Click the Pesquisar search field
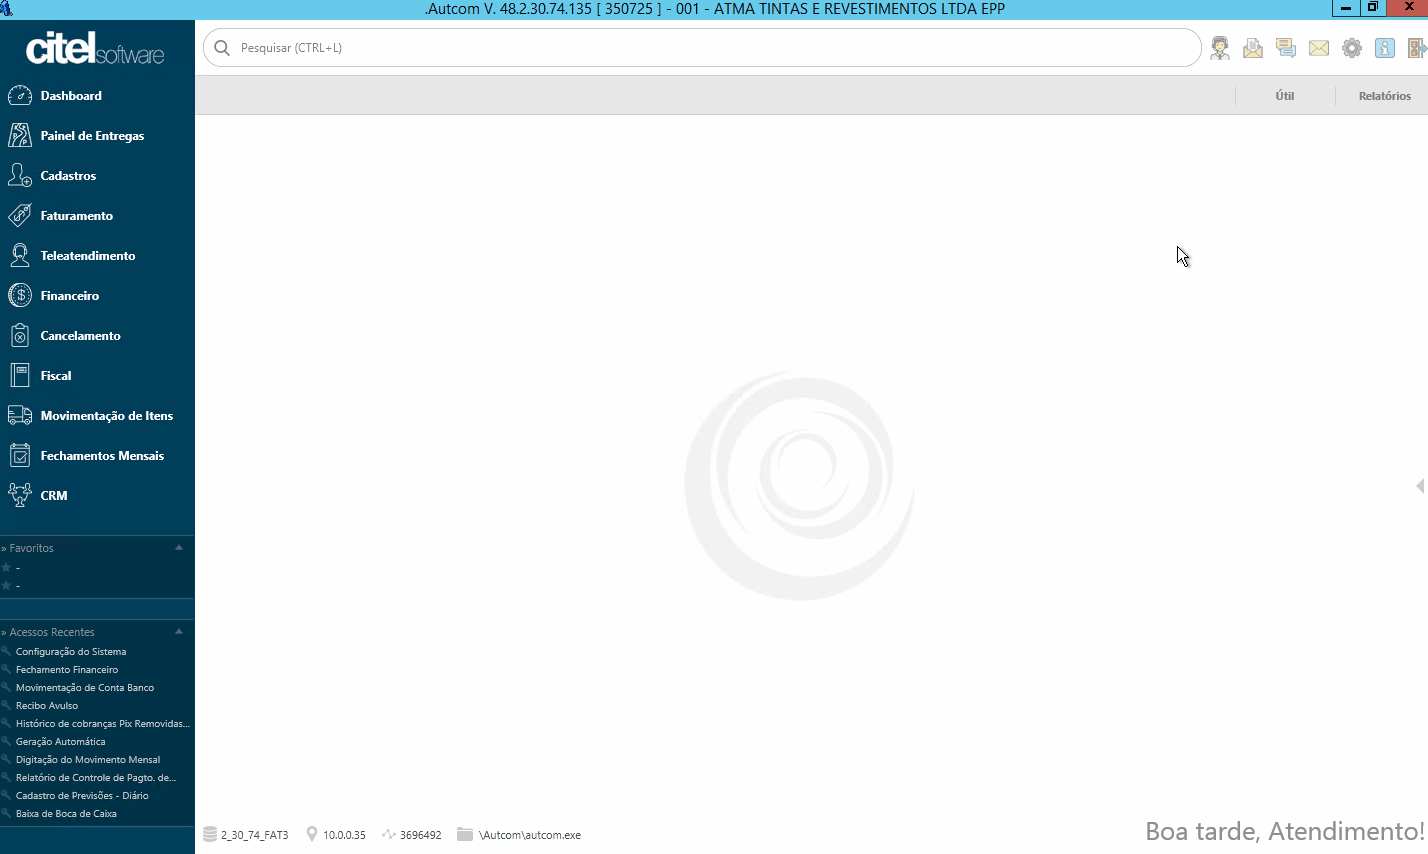This screenshot has height=854, width=1428. pos(702,48)
